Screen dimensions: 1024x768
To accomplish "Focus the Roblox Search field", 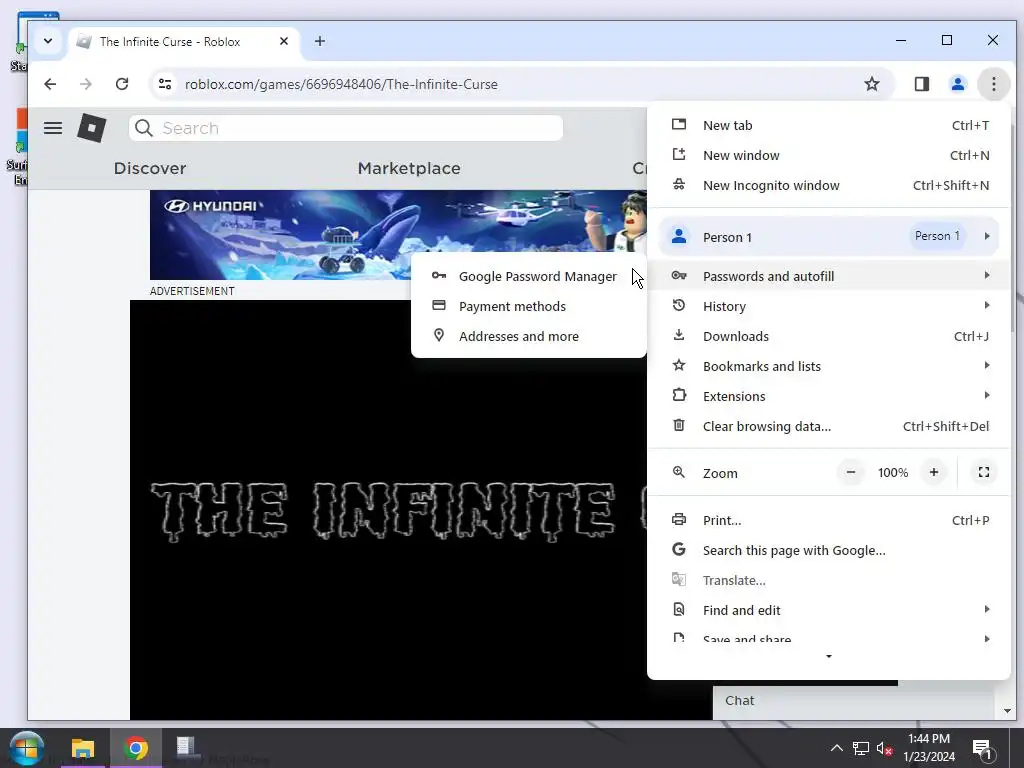I will (346, 128).
